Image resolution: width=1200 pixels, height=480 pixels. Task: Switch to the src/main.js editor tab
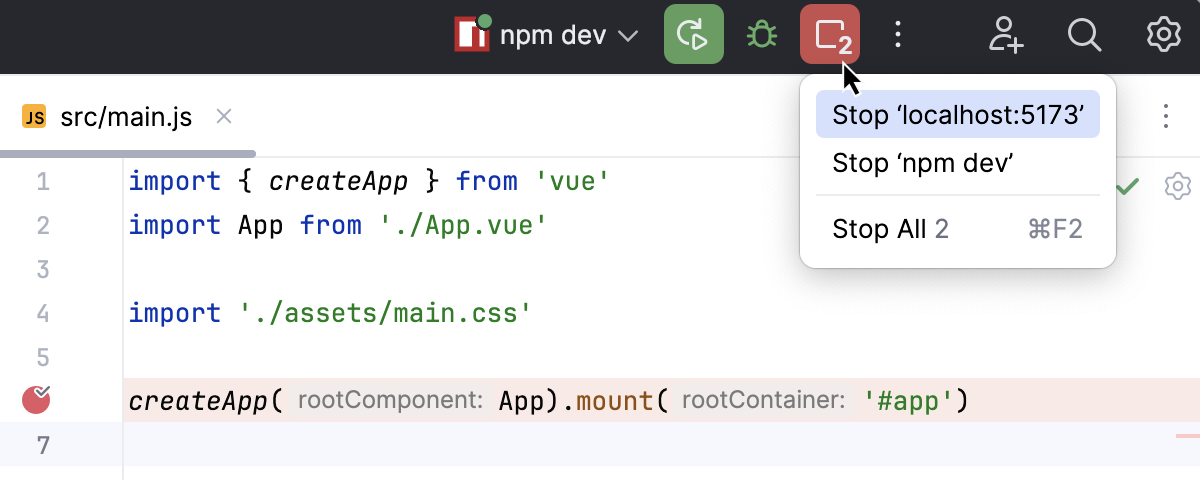click(x=126, y=118)
